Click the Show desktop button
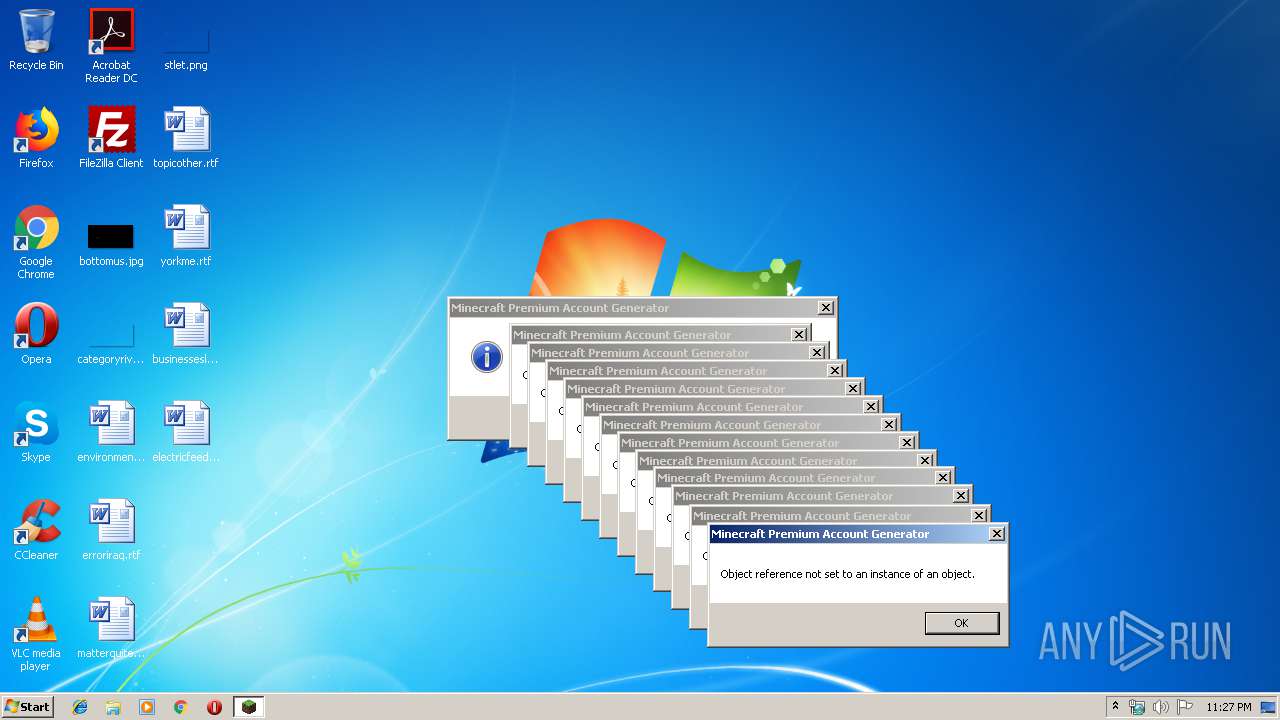Image resolution: width=1280 pixels, height=720 pixels. pos(1269,707)
